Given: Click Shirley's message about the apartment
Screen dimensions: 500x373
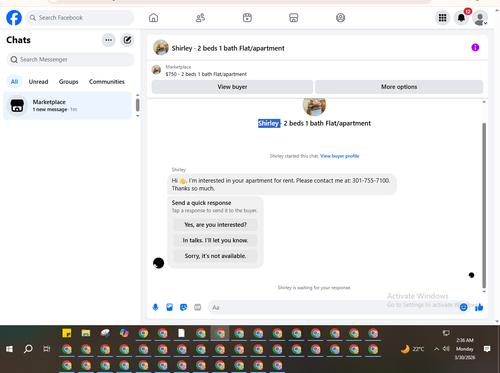Looking at the screenshot, I should click(282, 184).
